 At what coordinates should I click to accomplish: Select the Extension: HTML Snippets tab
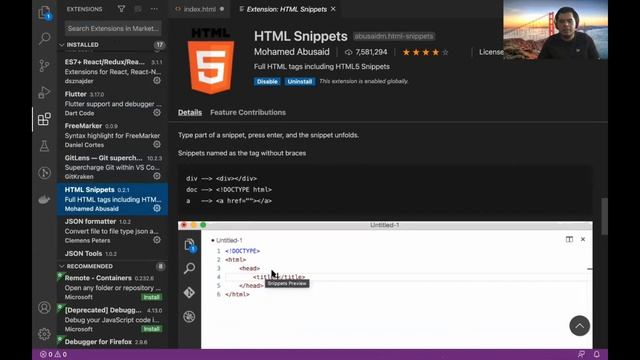pyautogui.click(x=287, y=9)
